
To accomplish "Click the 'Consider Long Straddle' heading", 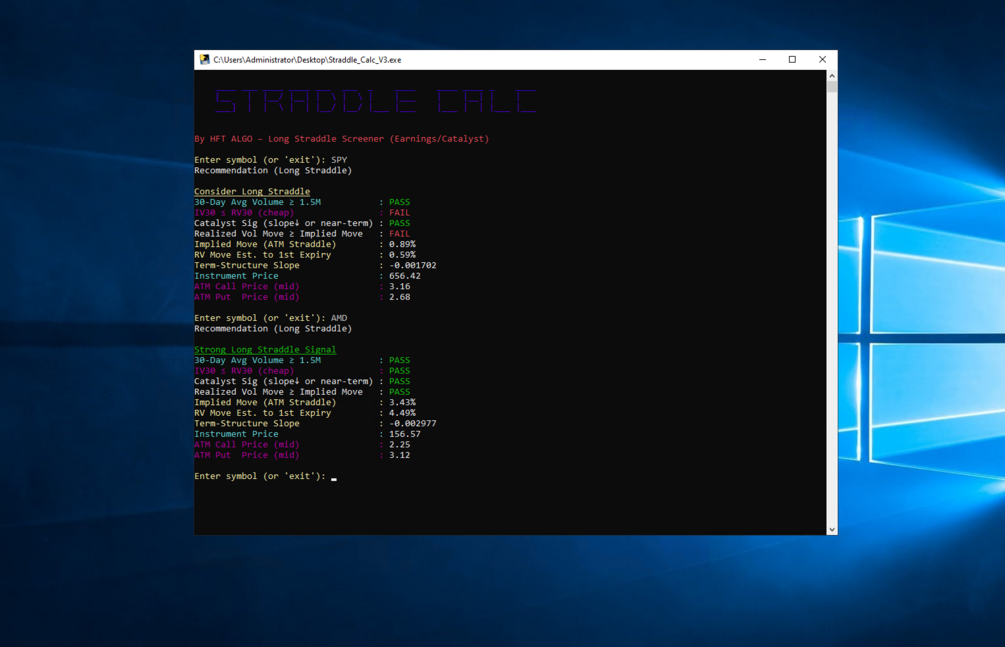I will 252,191.
